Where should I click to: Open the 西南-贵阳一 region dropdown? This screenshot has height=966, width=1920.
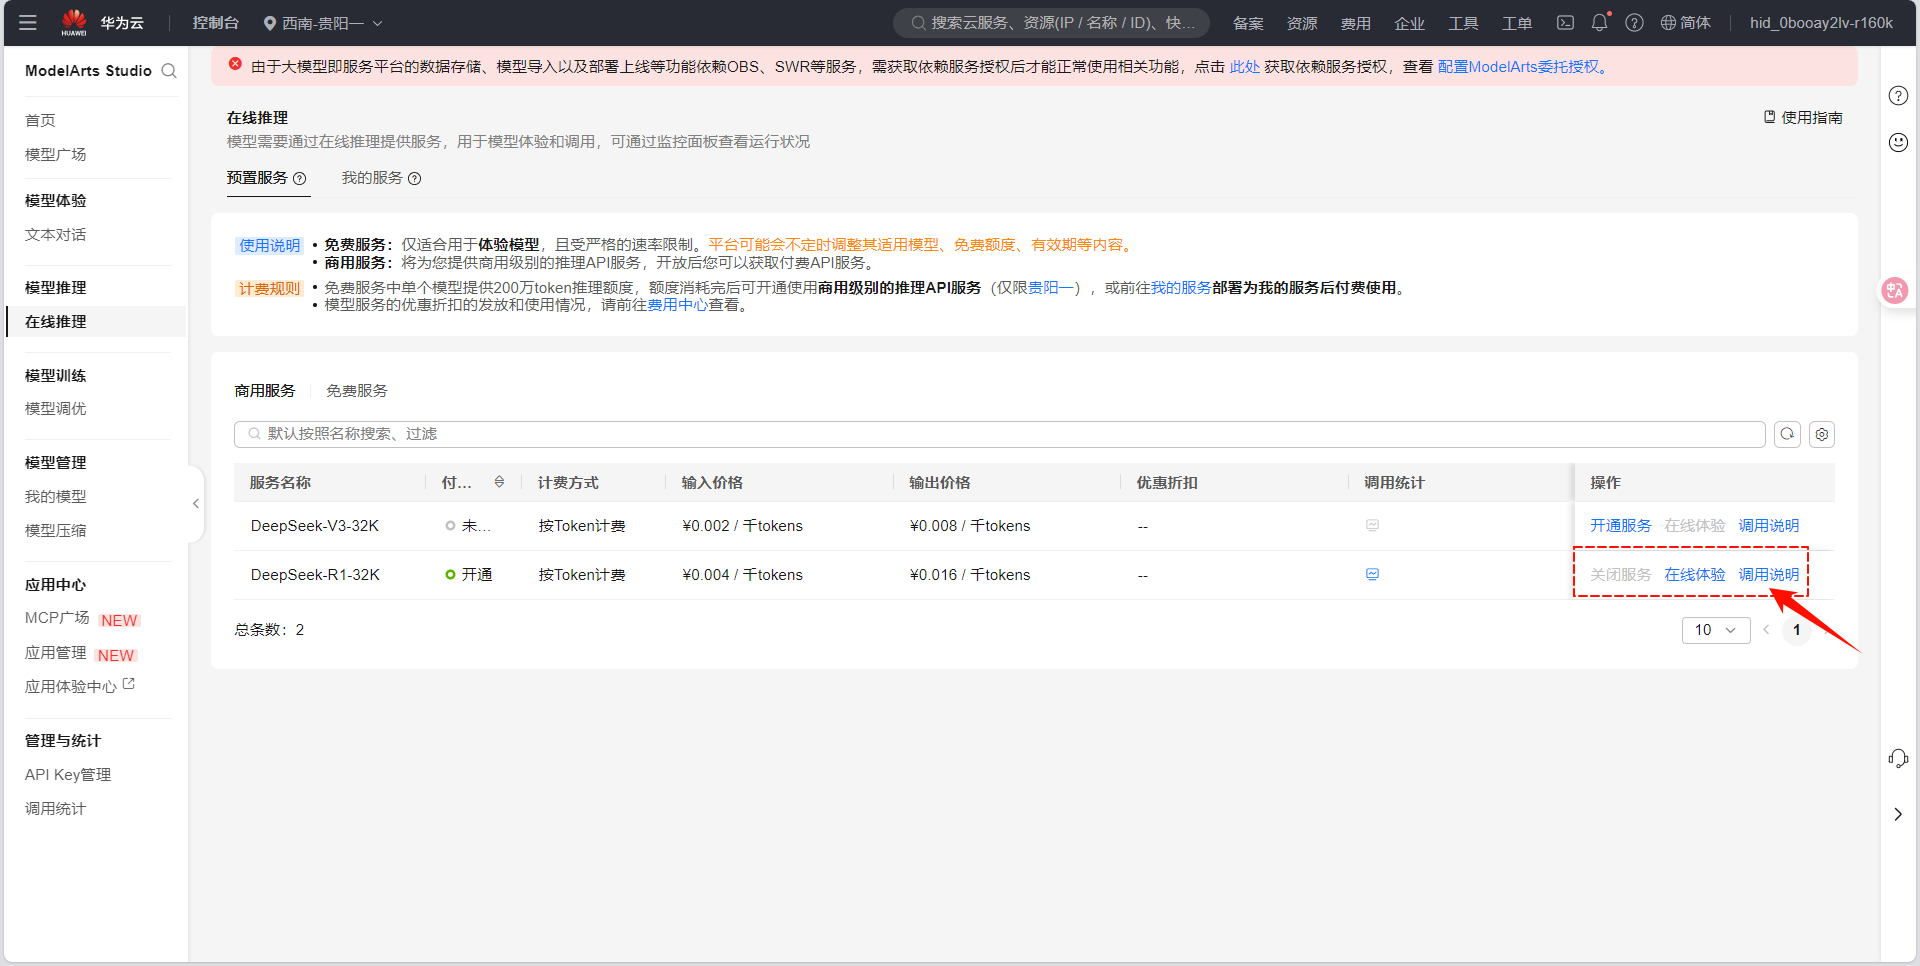coord(323,22)
